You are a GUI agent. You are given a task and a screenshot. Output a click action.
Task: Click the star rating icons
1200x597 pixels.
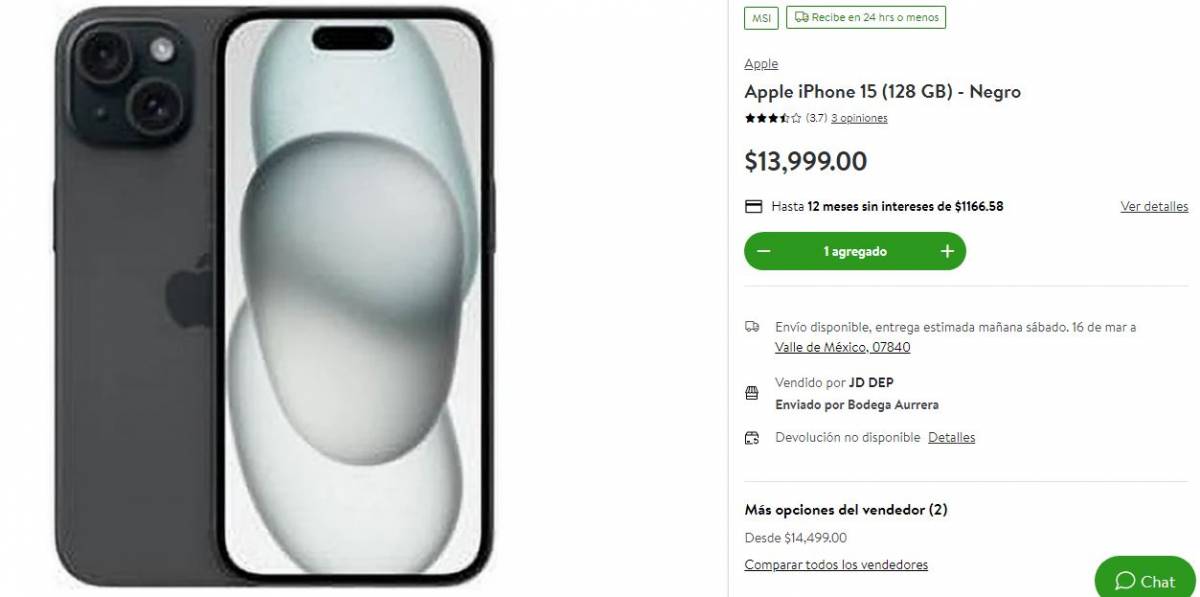click(772, 118)
